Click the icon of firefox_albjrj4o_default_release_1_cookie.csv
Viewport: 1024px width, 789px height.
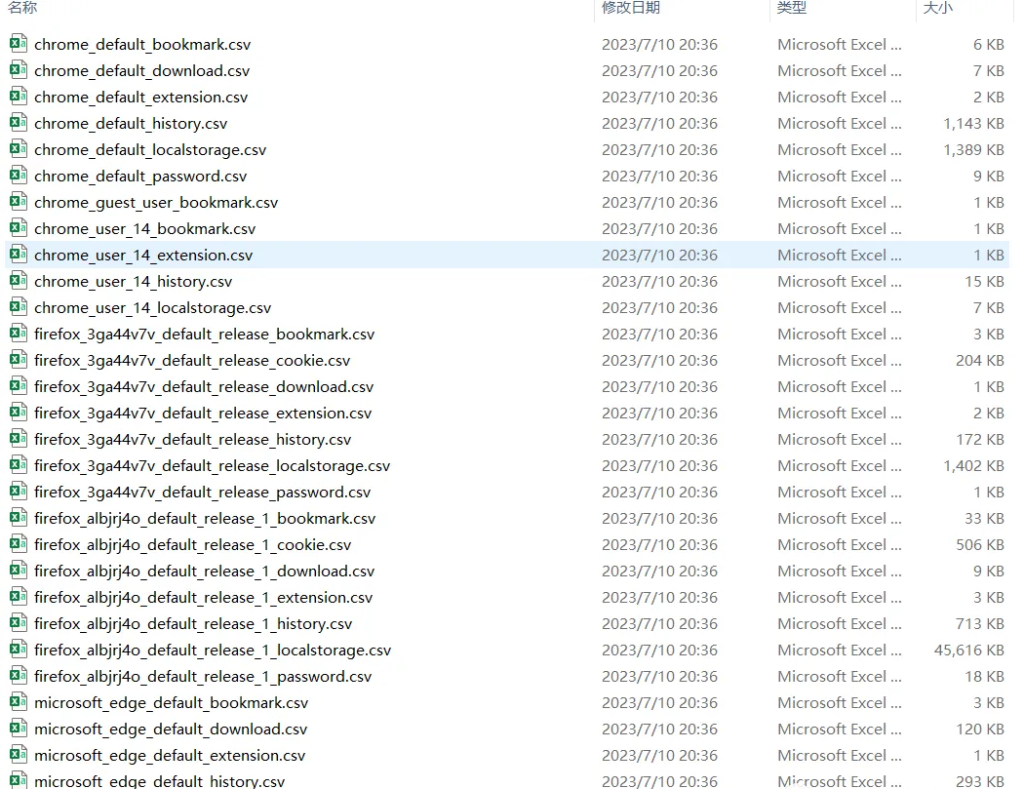coord(18,544)
